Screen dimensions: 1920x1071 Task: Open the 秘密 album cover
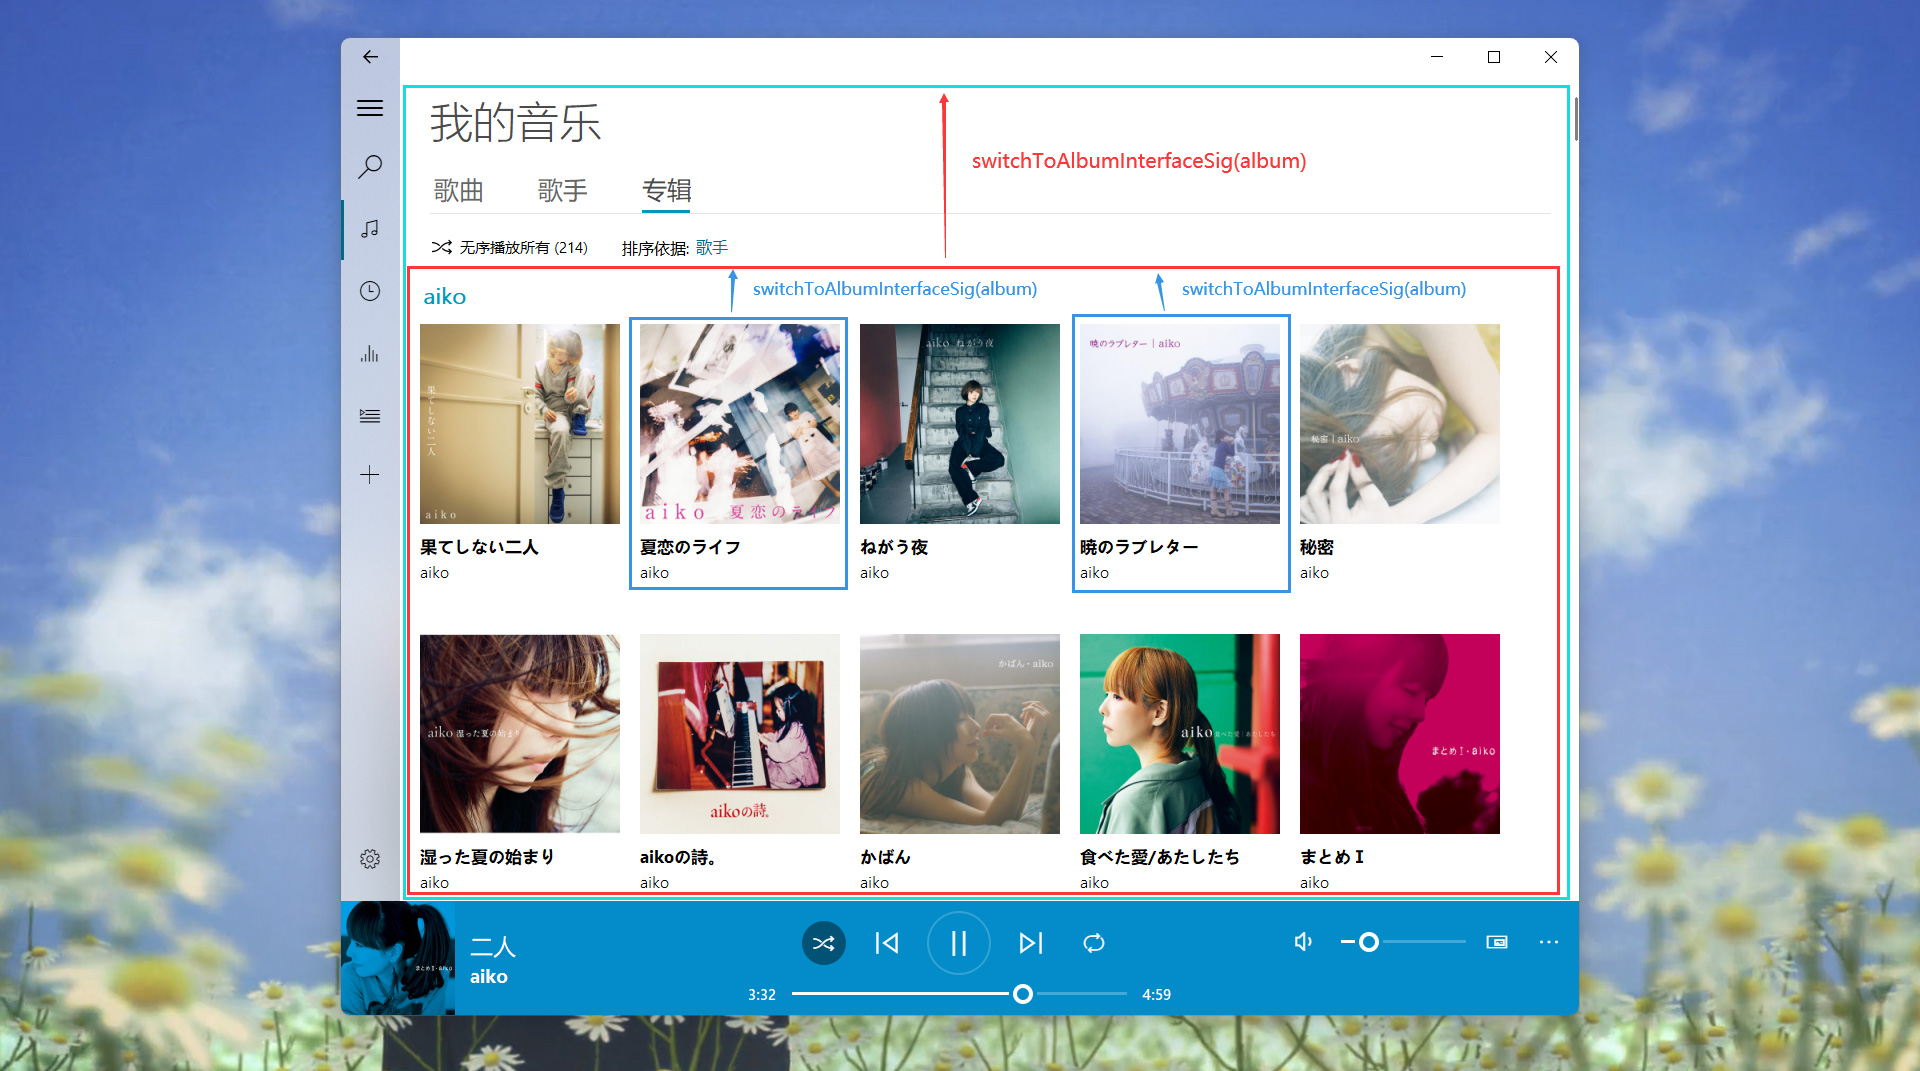click(x=1400, y=424)
